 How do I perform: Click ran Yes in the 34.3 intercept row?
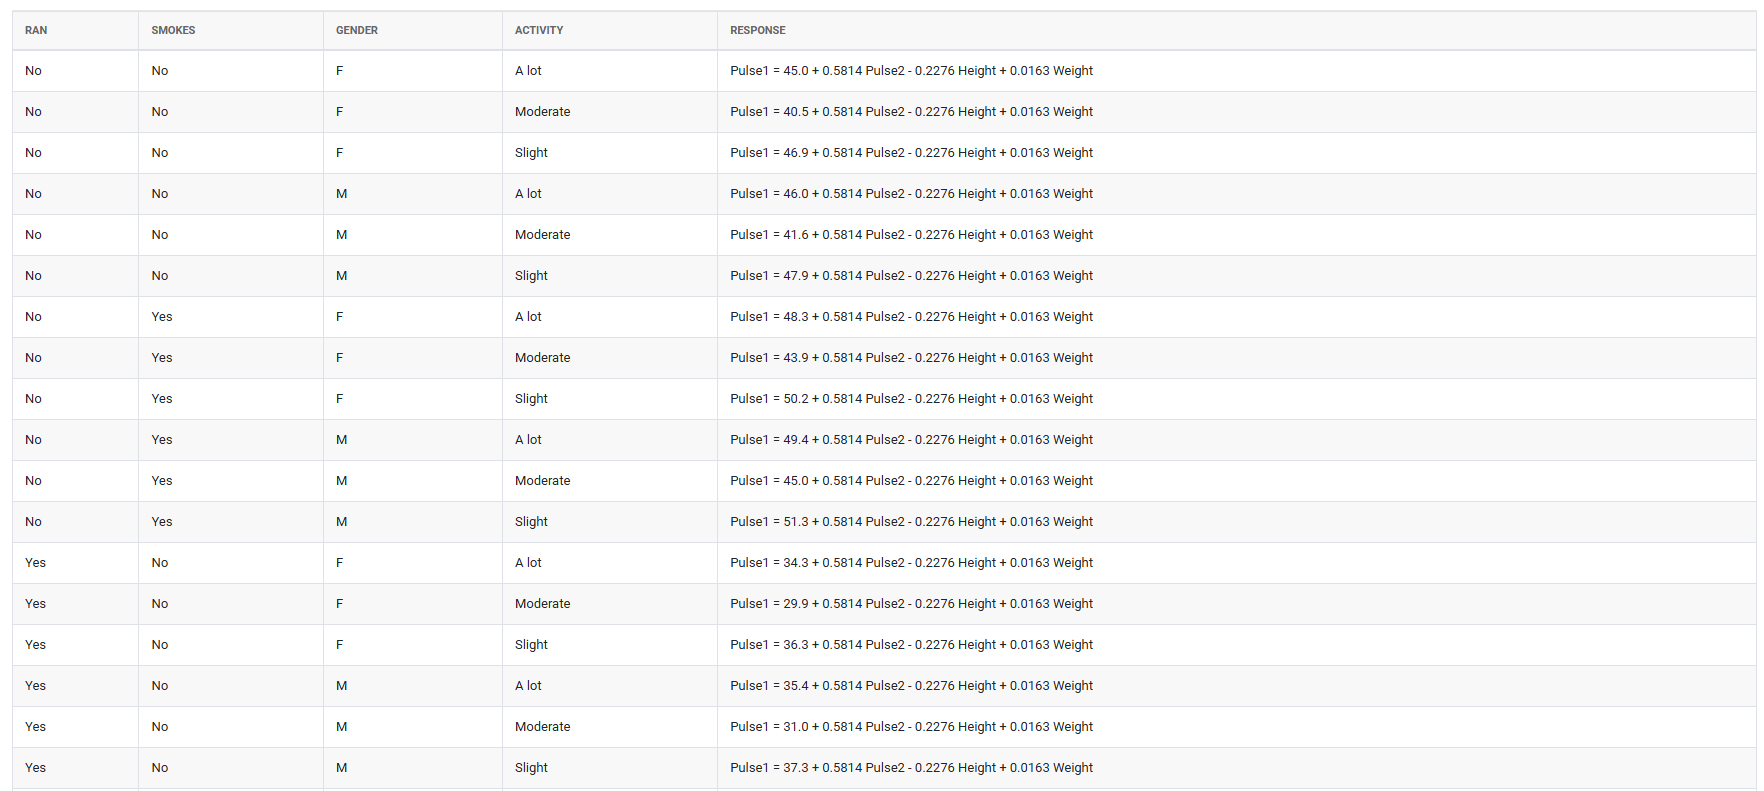35,563
